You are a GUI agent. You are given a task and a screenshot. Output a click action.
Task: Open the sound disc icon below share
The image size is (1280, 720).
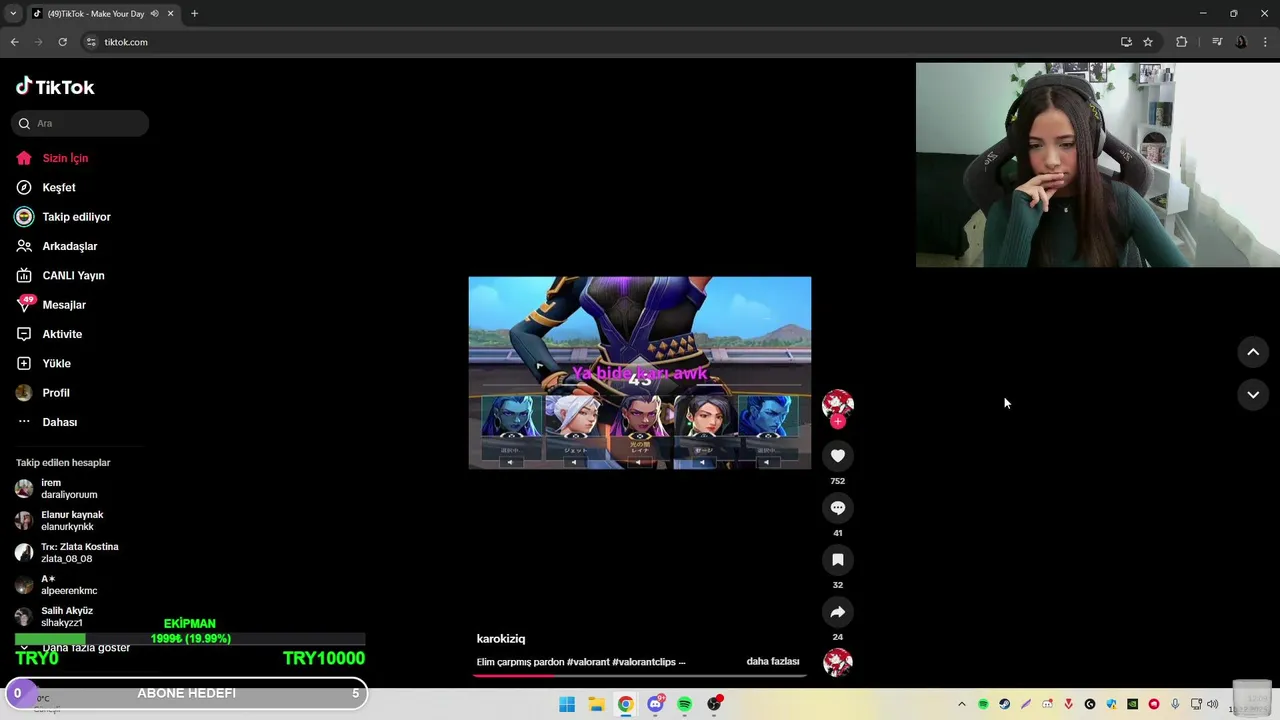(838, 662)
